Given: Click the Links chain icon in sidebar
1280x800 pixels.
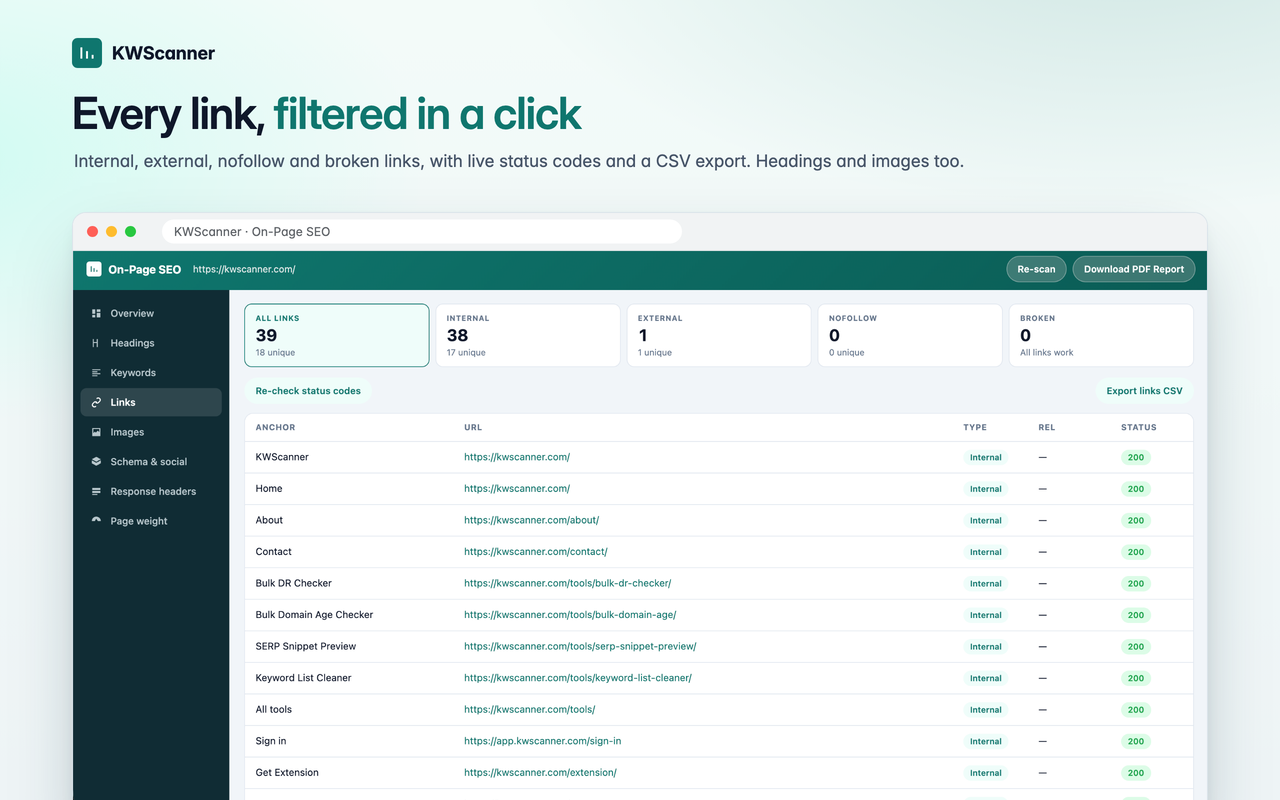Looking at the screenshot, I should coord(96,402).
